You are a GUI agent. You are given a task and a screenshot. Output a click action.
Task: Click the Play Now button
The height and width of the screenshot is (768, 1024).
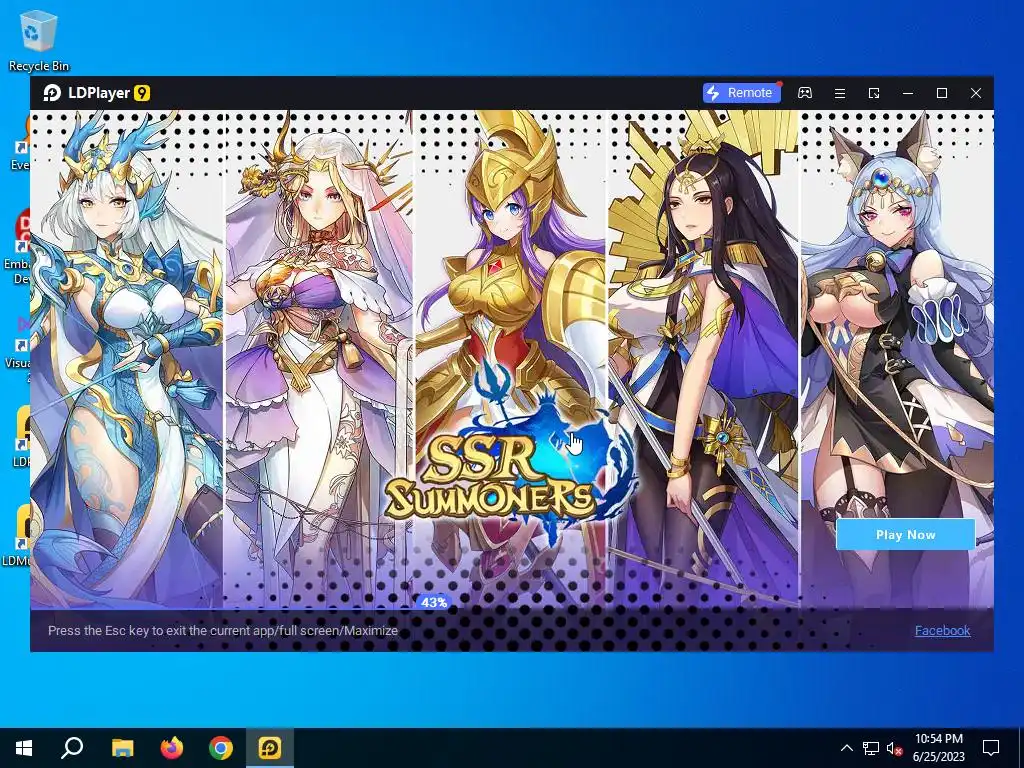[x=905, y=535]
